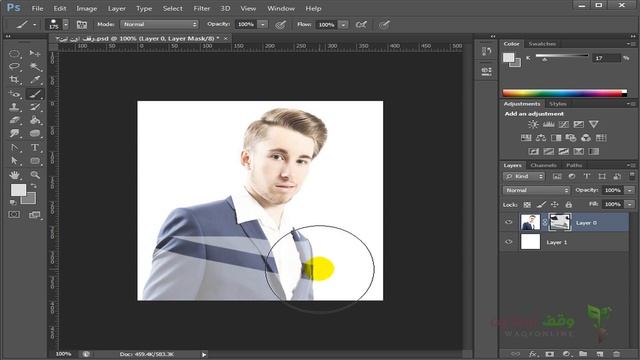Viewport: 640px width, 360px height.
Task: Select the Pen tool
Action: [x=14, y=147]
